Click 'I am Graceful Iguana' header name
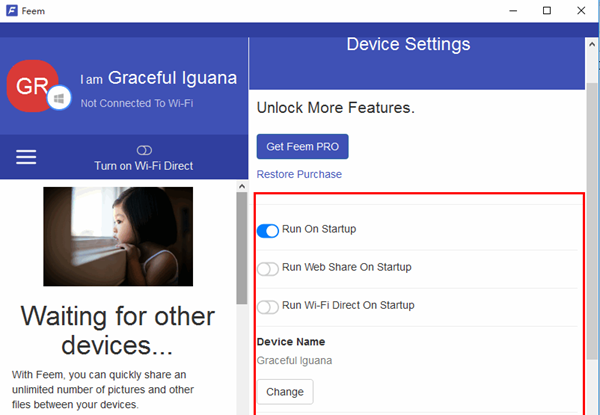Viewport: 600px width, 415px height. (158, 78)
